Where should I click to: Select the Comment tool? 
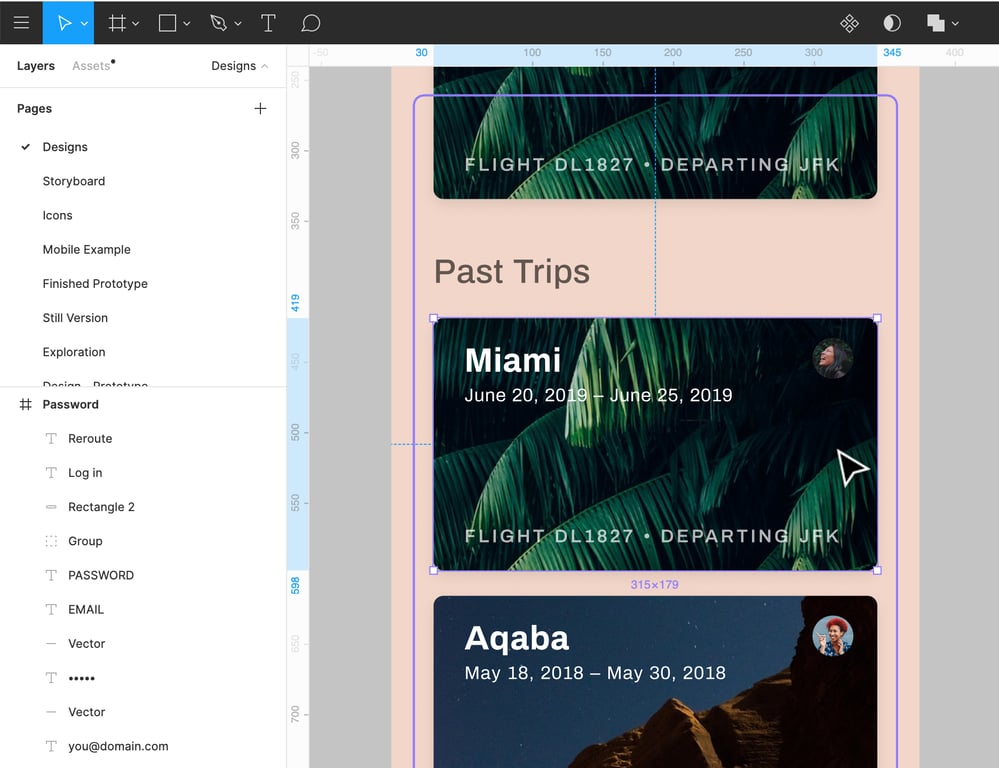tap(311, 22)
